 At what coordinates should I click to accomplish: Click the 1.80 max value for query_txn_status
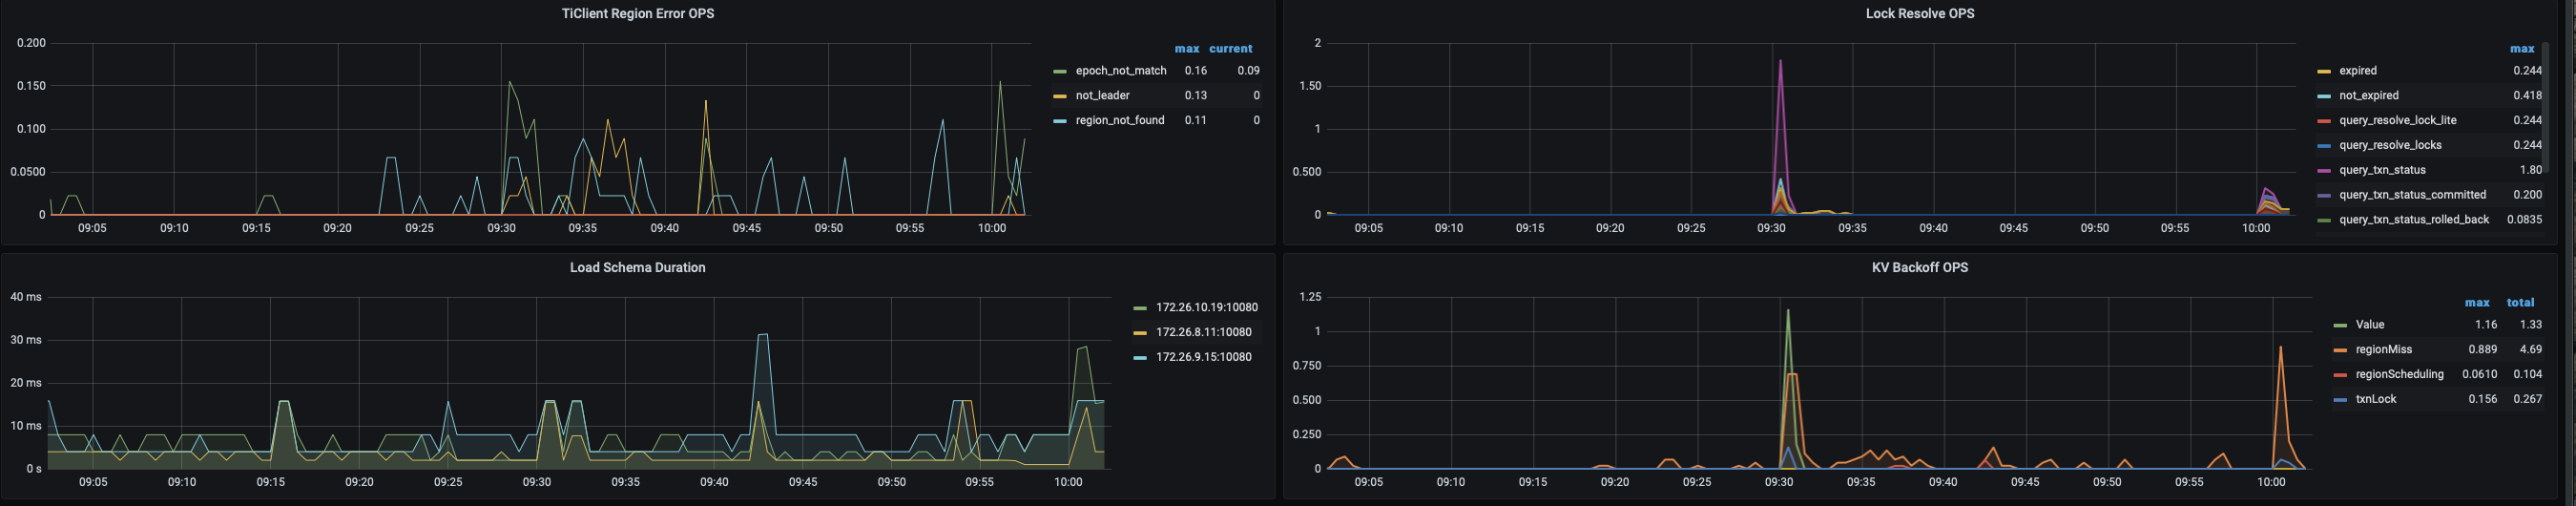(2530, 170)
